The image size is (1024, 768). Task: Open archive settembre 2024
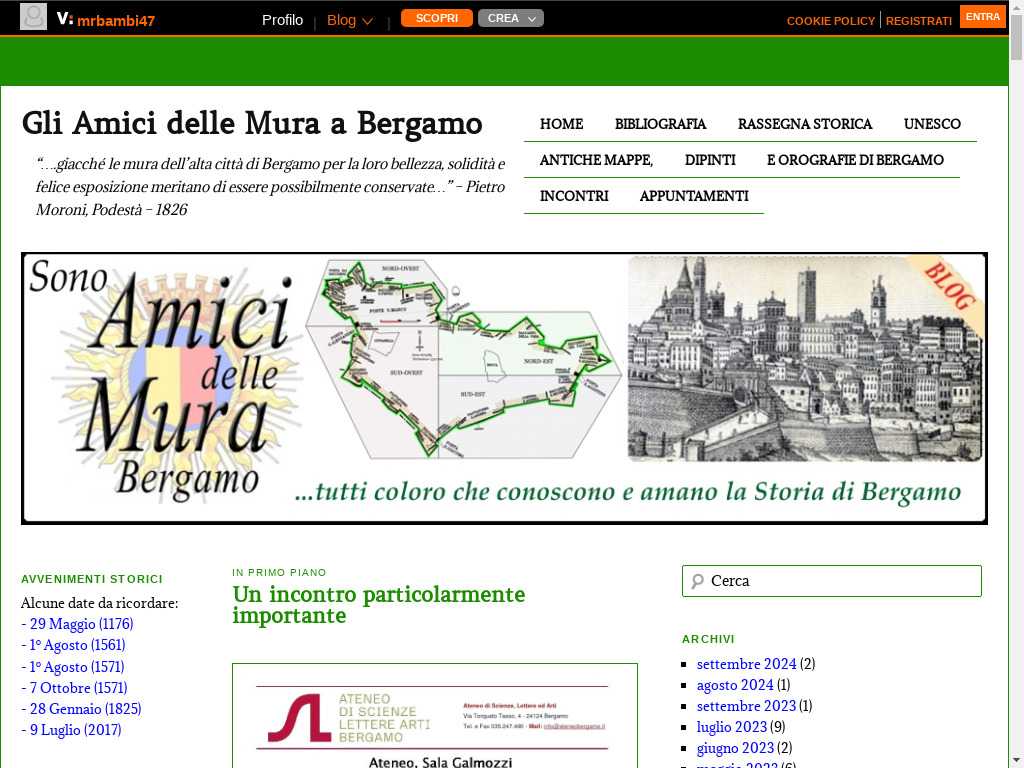pos(746,664)
